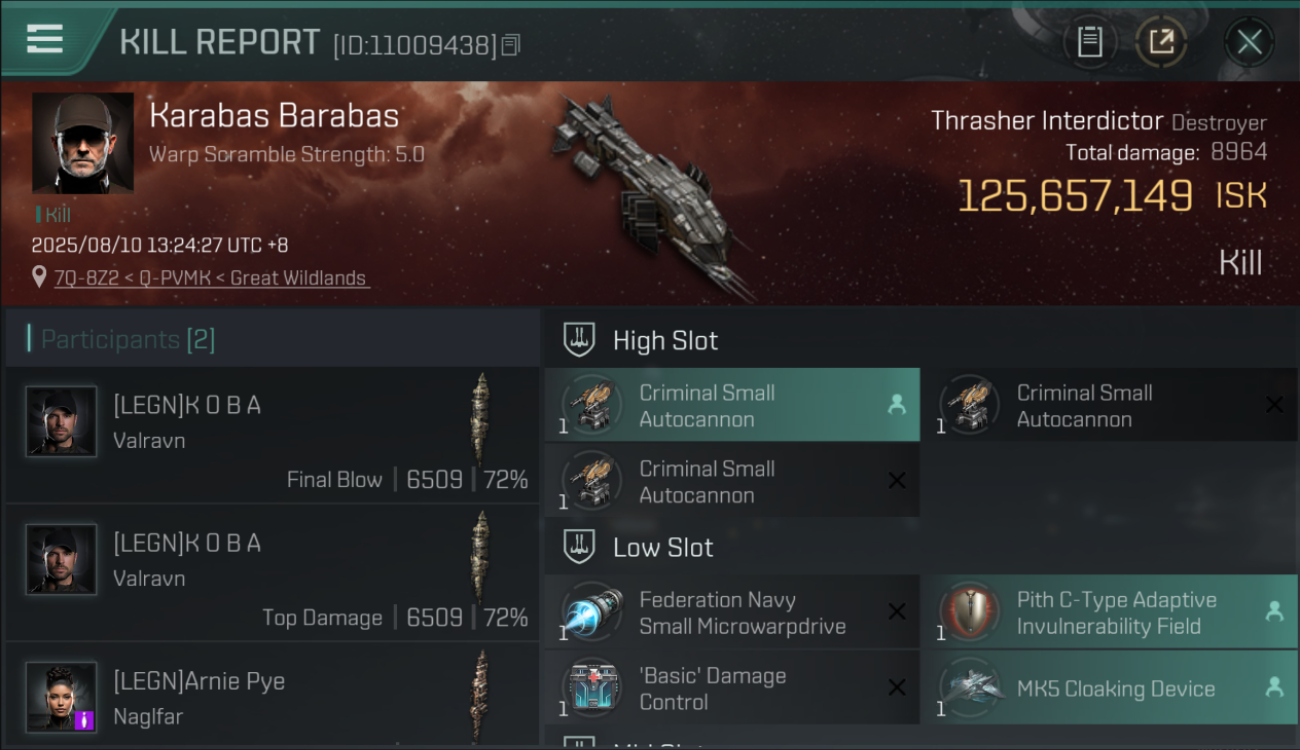Click the clipboard report icon
The height and width of the screenshot is (750, 1300).
point(1089,42)
